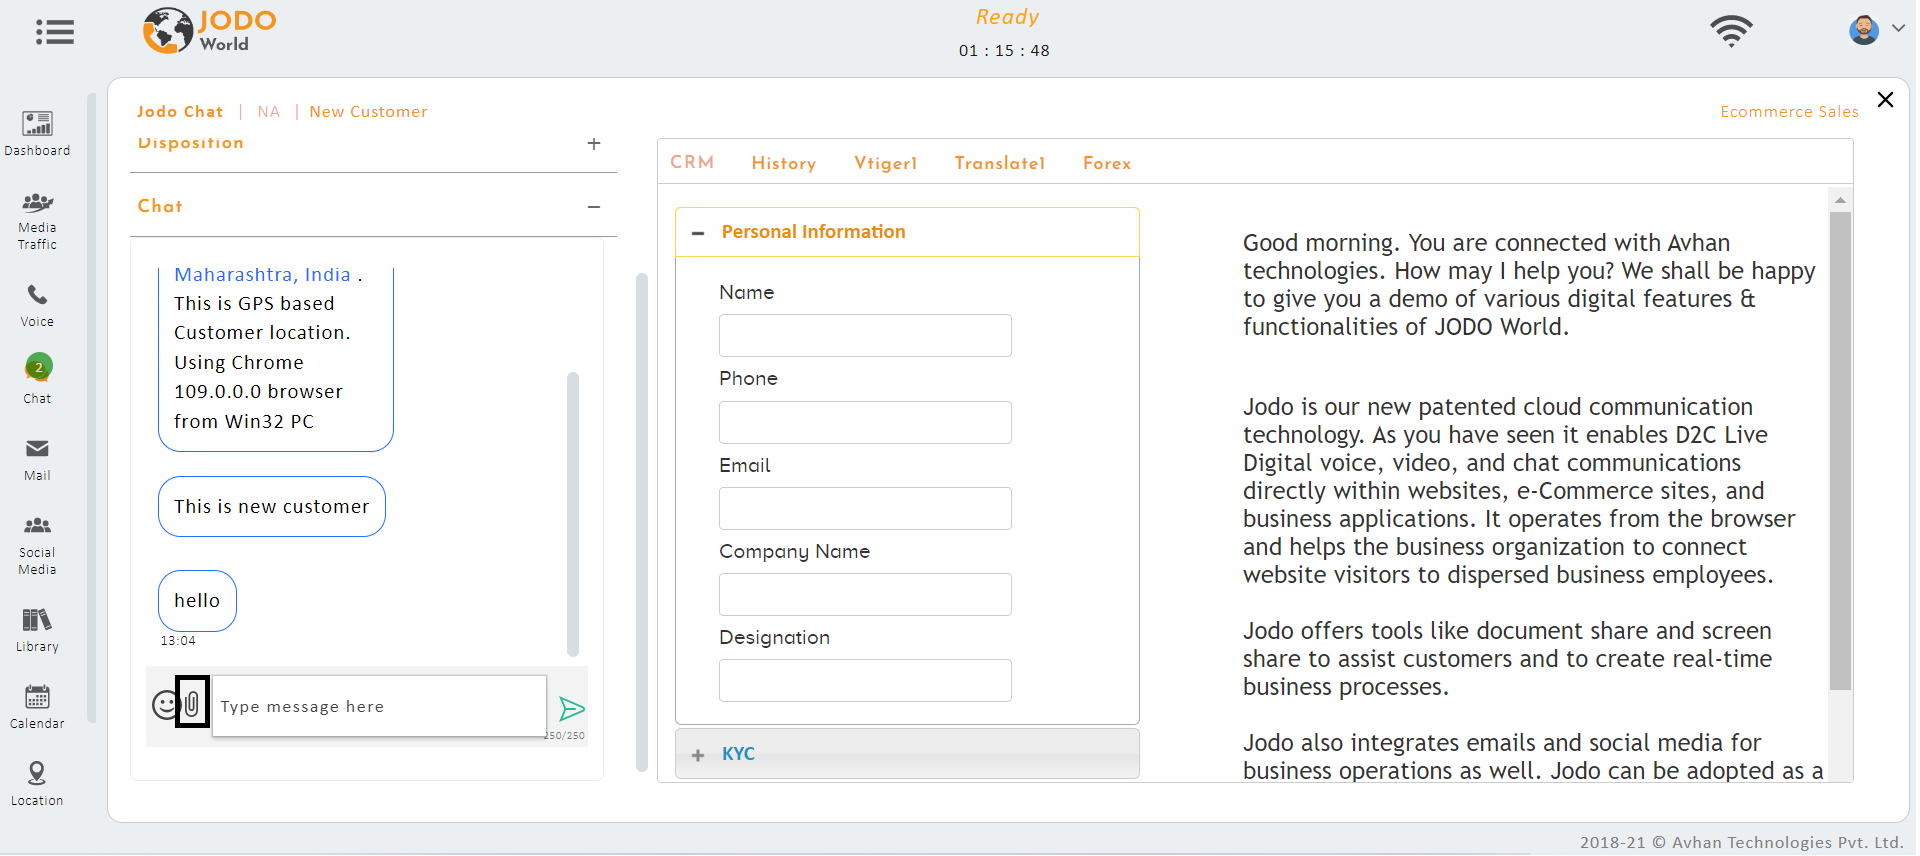Click the New Customer label
Screen dimensions: 1920x856
tap(368, 112)
